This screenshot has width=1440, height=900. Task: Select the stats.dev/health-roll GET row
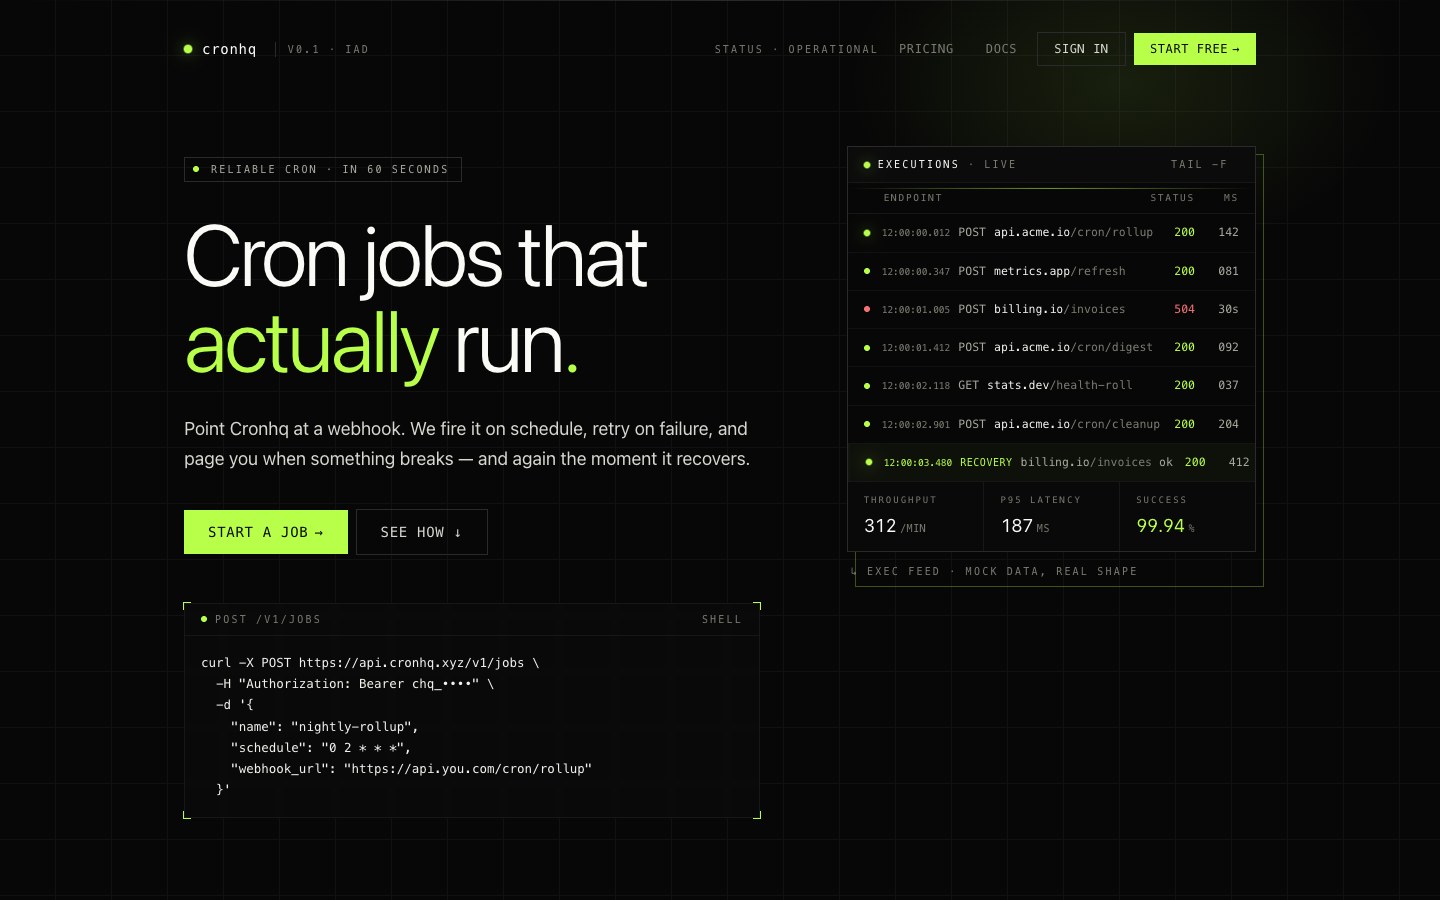[1051, 386]
